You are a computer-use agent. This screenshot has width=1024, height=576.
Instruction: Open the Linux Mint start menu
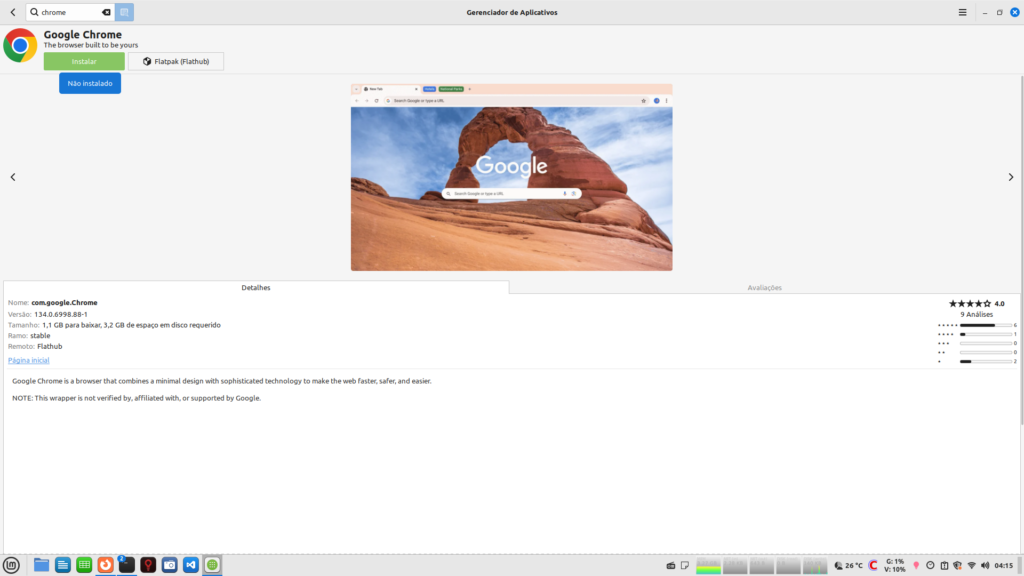click(x=11, y=565)
